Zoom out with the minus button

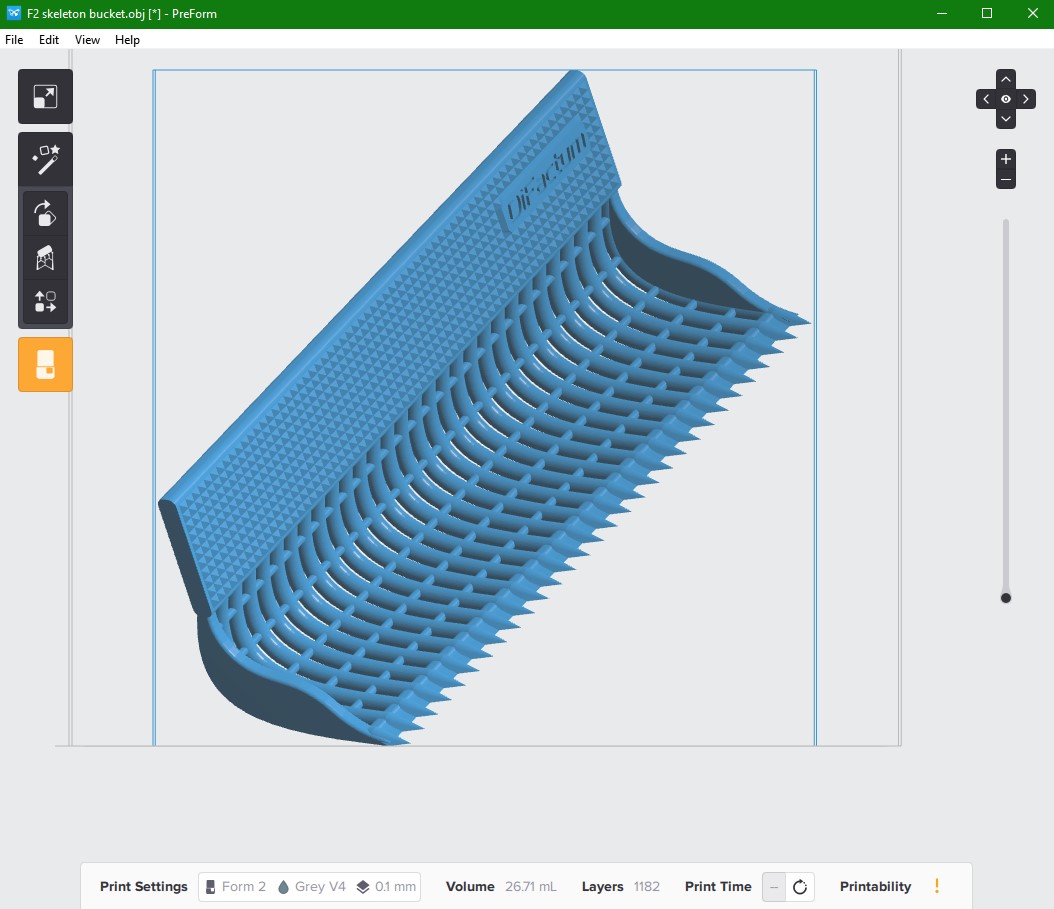point(1006,180)
